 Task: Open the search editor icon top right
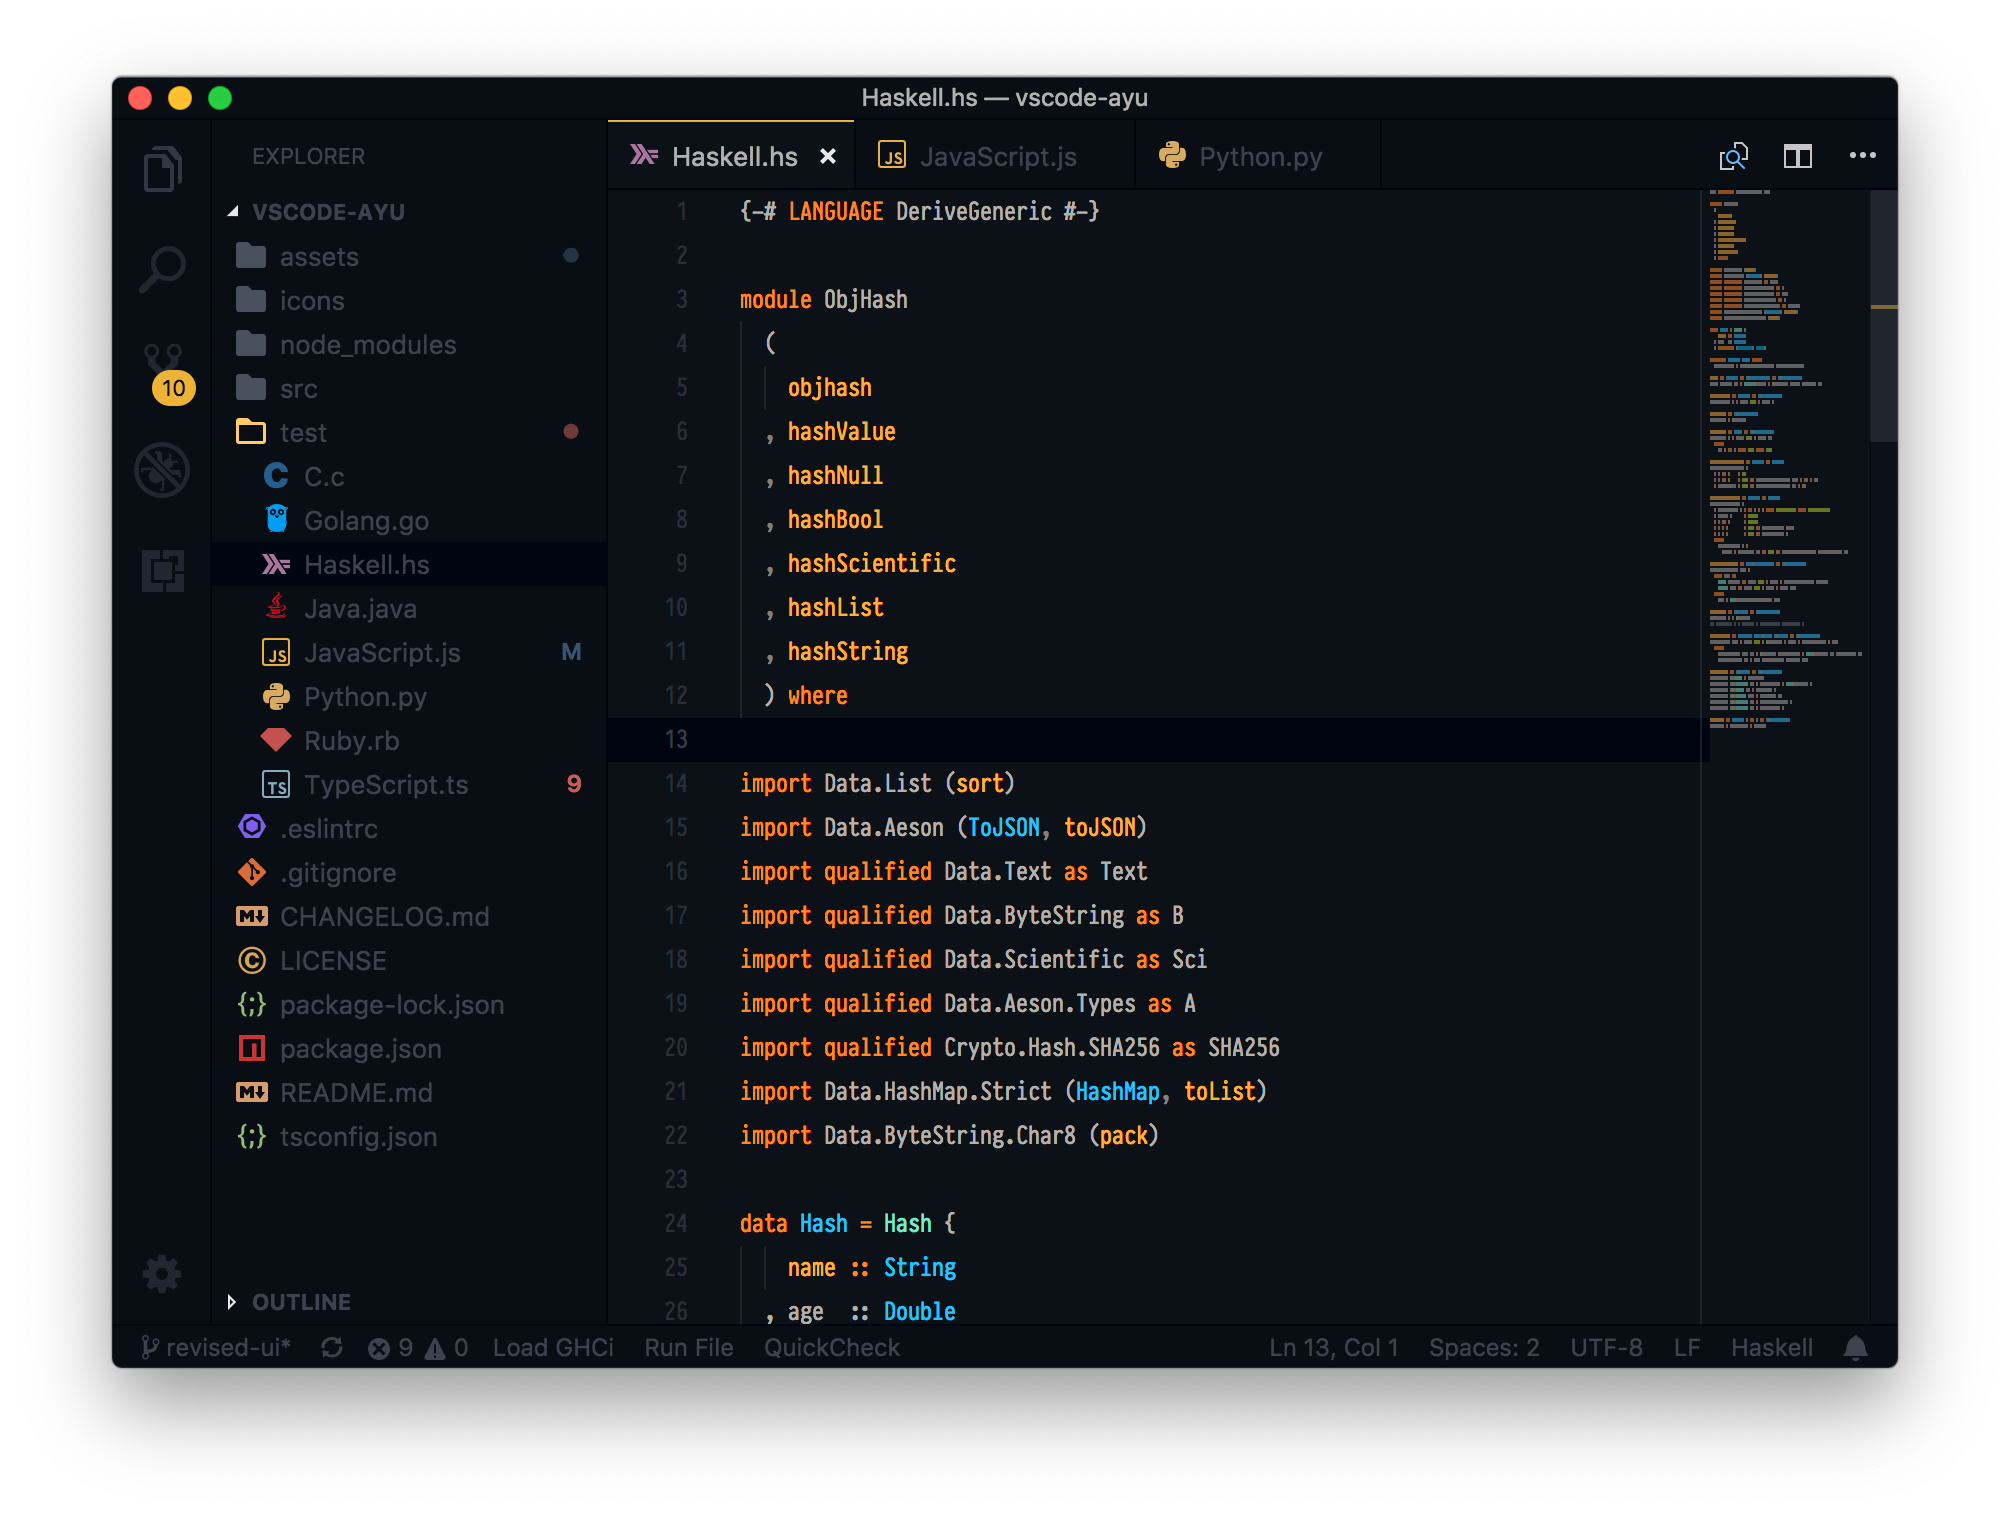click(1733, 155)
